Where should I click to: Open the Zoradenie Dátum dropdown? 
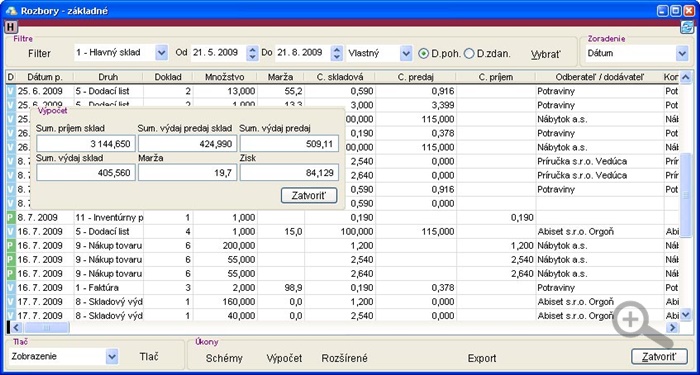click(x=682, y=54)
